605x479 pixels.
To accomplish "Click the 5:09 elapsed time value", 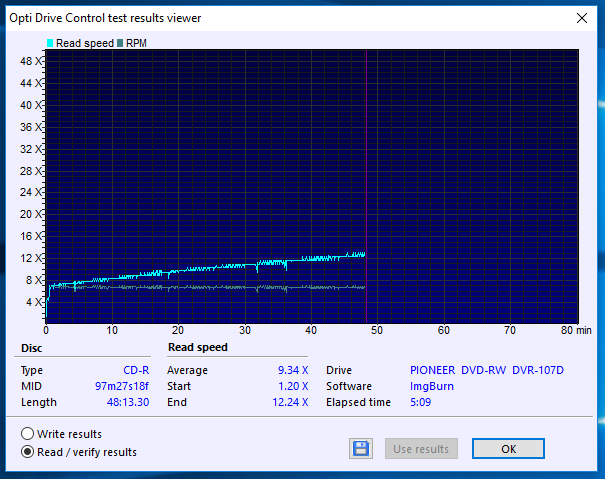I will coord(421,402).
